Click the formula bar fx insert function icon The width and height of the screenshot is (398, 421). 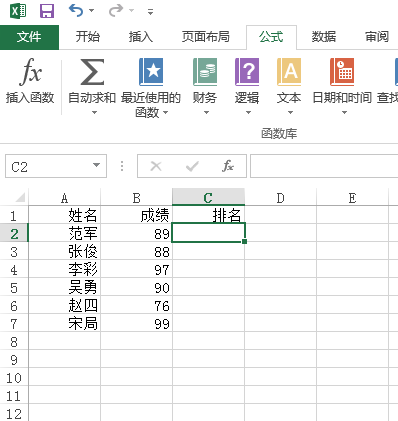pos(228,166)
